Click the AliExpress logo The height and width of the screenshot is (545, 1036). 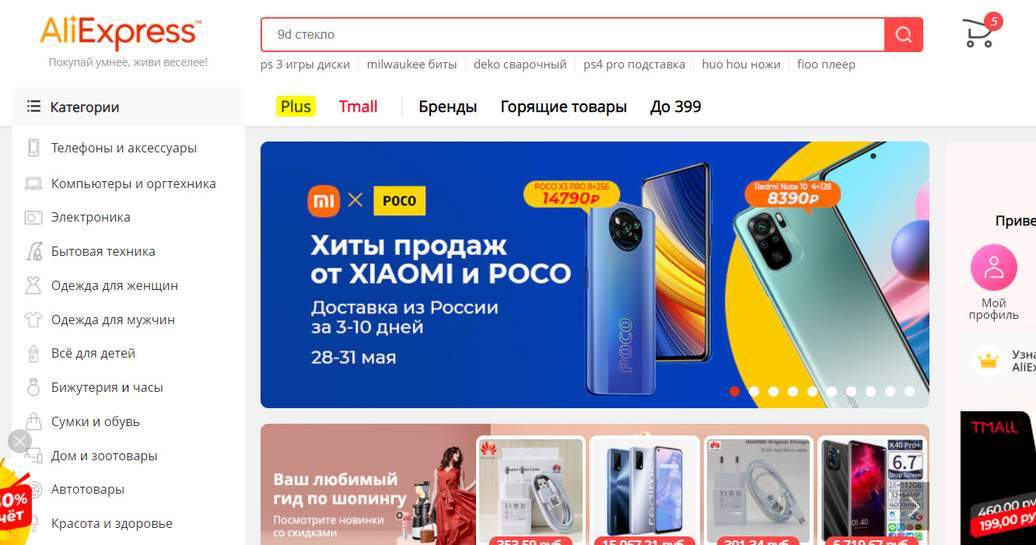[x=120, y=33]
